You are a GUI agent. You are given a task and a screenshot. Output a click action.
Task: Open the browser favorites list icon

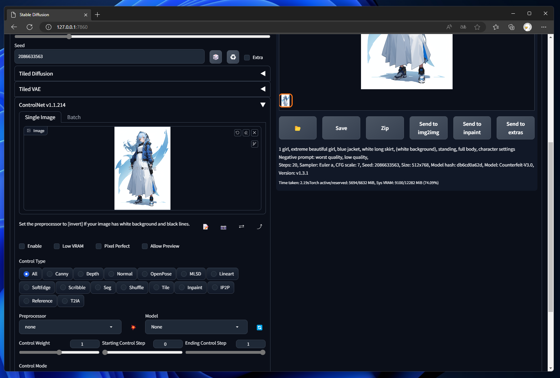point(496,27)
